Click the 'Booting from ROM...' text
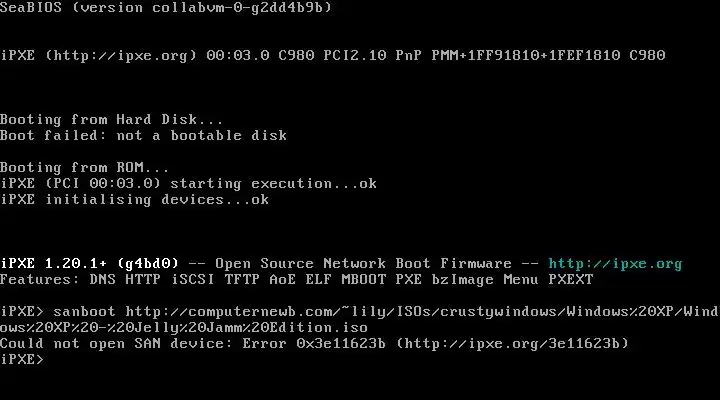Image resolution: width=720 pixels, height=400 pixels. 84,168
